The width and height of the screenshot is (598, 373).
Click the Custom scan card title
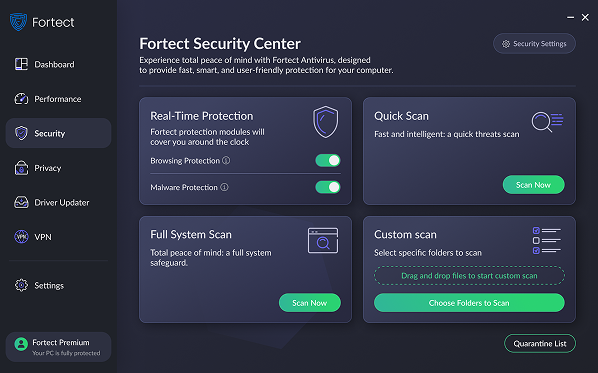(x=405, y=234)
